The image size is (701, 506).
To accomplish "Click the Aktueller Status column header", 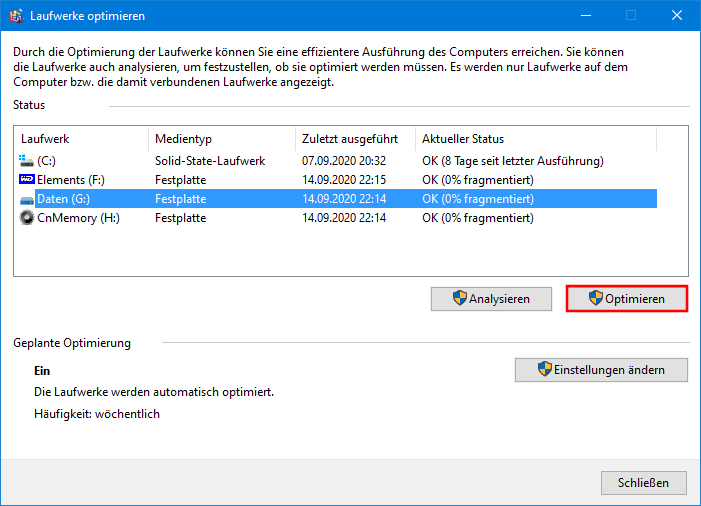I will tap(535, 139).
